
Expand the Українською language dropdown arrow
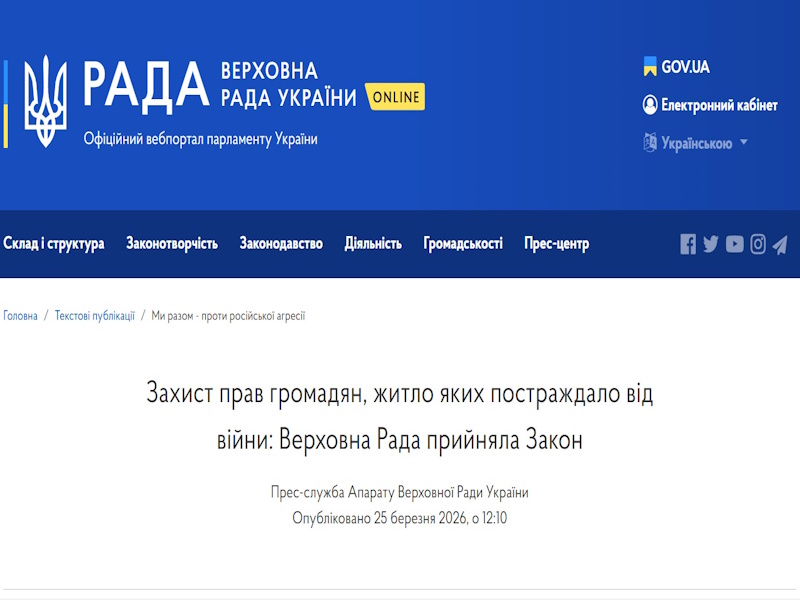pyautogui.click(x=744, y=142)
